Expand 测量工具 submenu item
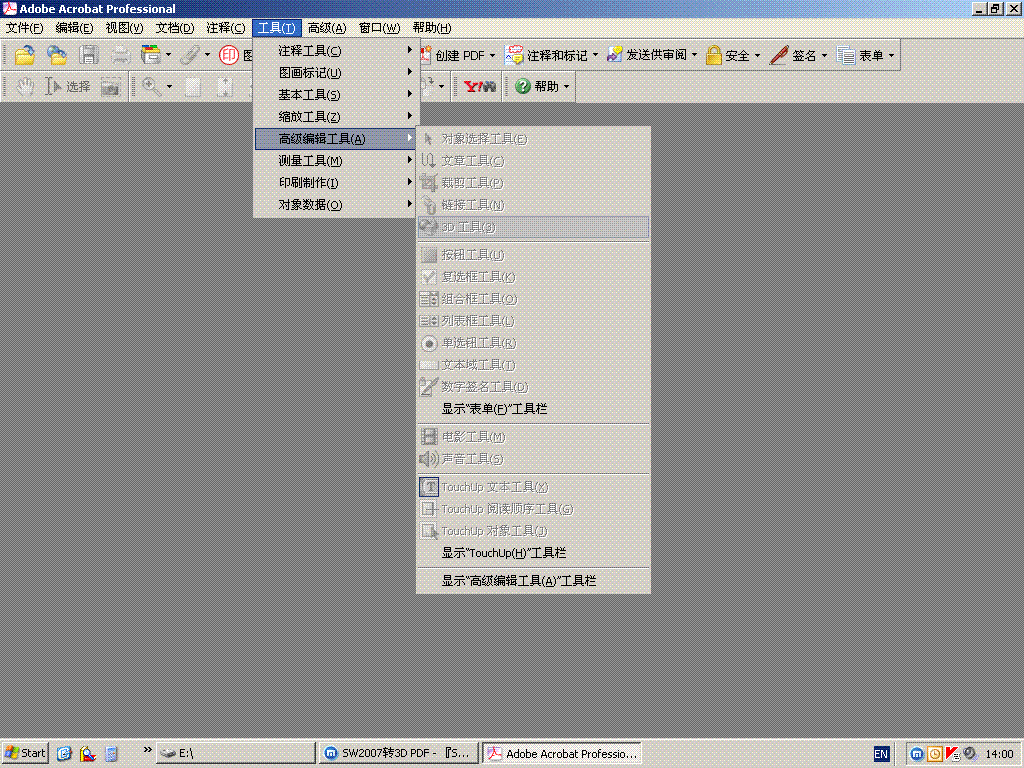1024x768 pixels. (334, 161)
